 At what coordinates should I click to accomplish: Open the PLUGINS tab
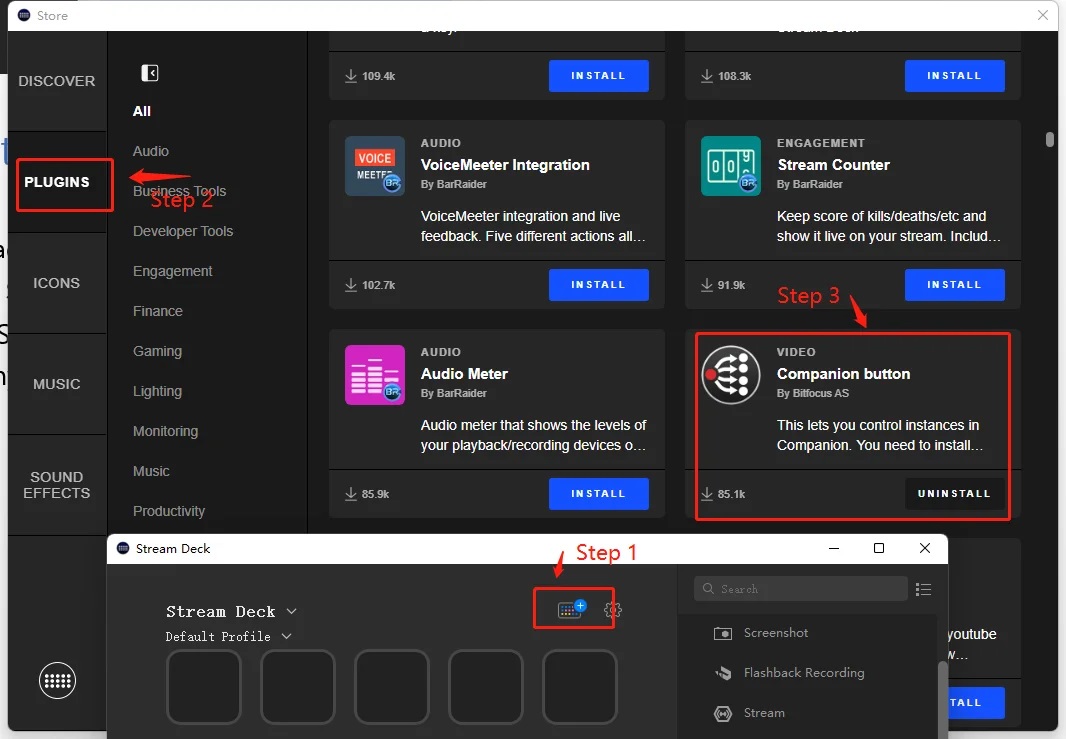(57, 182)
